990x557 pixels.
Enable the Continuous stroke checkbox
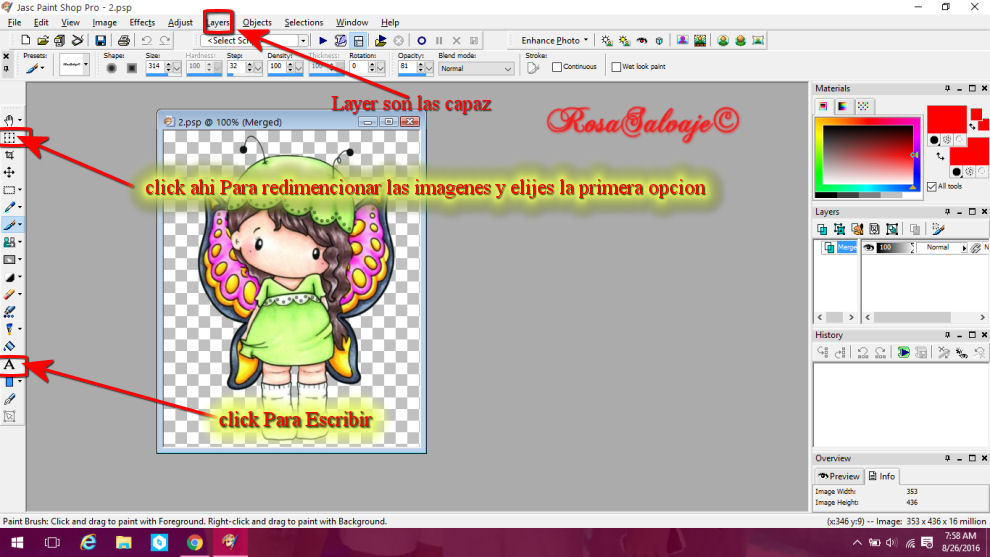558,67
